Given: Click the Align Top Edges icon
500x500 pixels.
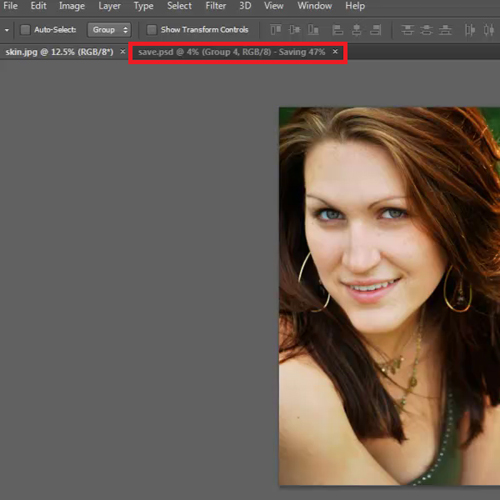Looking at the screenshot, I should 276,30.
